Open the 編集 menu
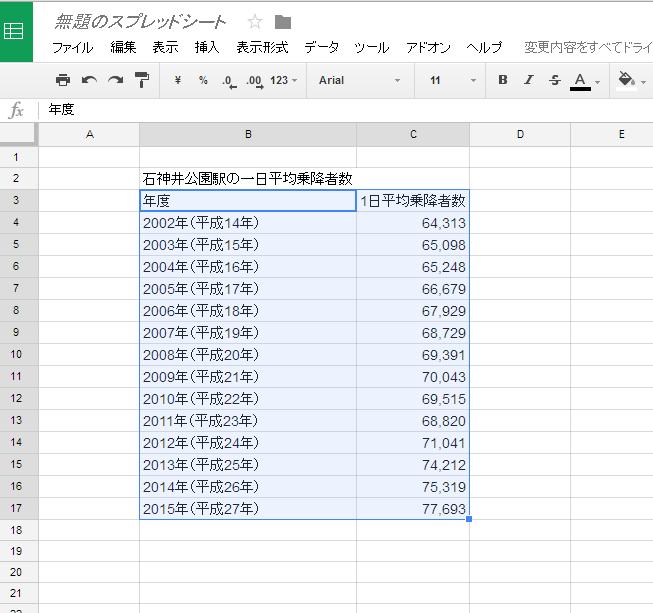 (x=123, y=47)
